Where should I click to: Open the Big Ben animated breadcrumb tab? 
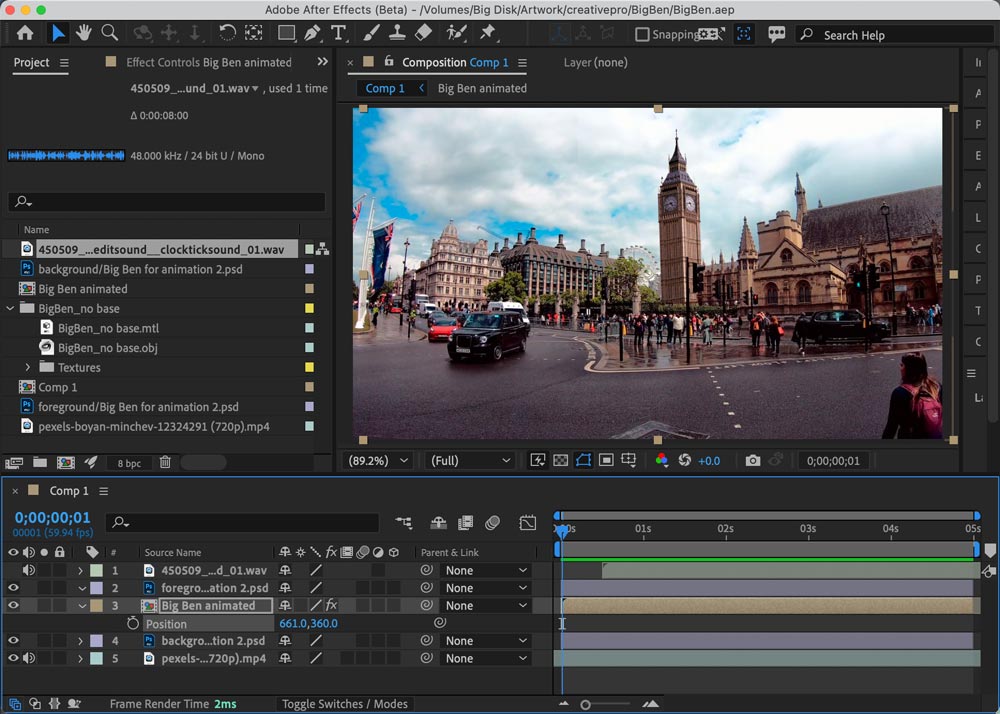coord(482,88)
